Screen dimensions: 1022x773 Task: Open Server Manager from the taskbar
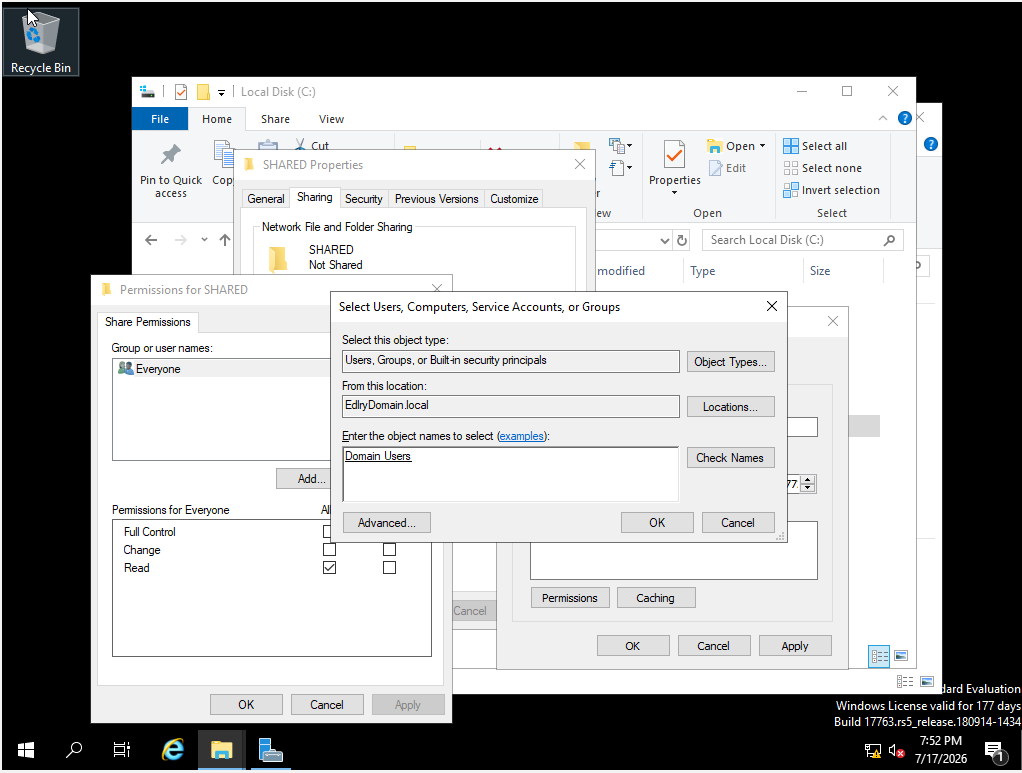270,750
